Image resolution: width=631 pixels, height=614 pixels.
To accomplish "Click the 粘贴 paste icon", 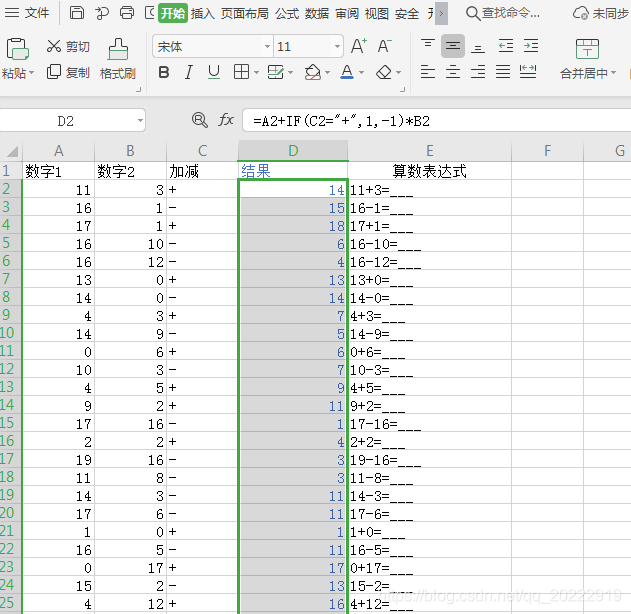I will 17,49.
